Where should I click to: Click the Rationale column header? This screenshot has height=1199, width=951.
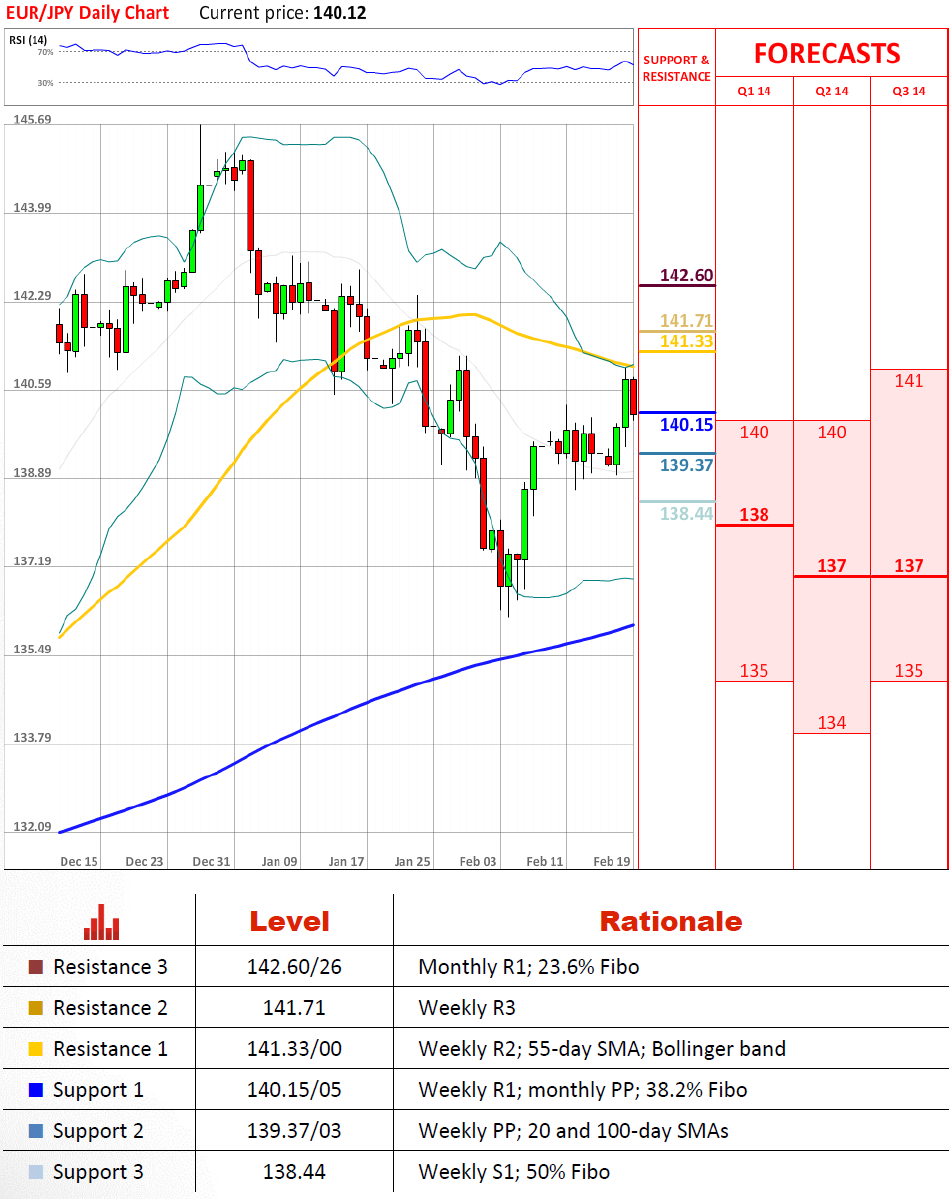point(670,921)
